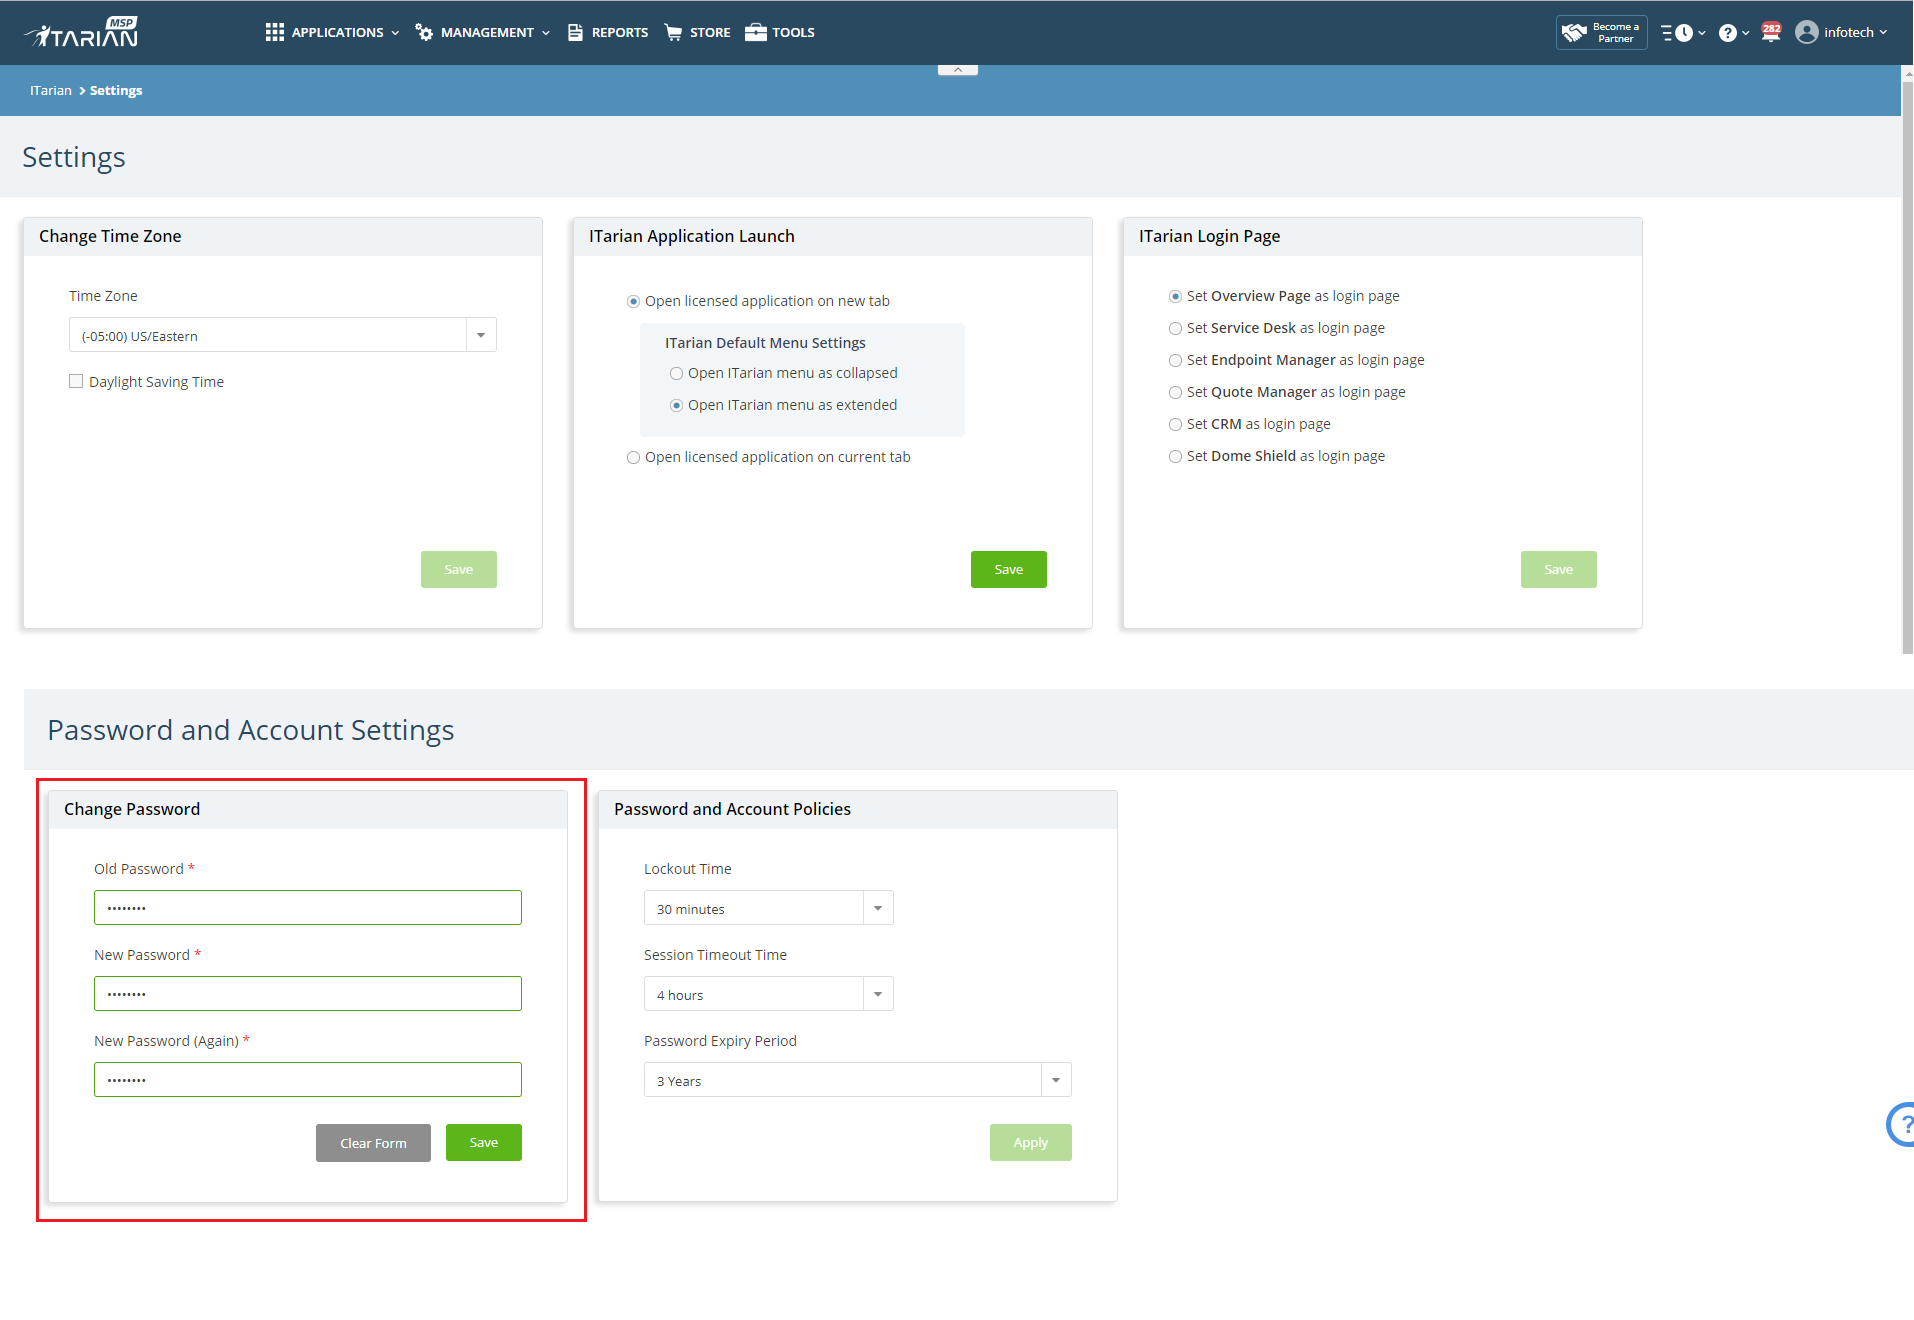The width and height of the screenshot is (1914, 1320).
Task: Open the floating help bubble icon
Action: [1900, 1124]
